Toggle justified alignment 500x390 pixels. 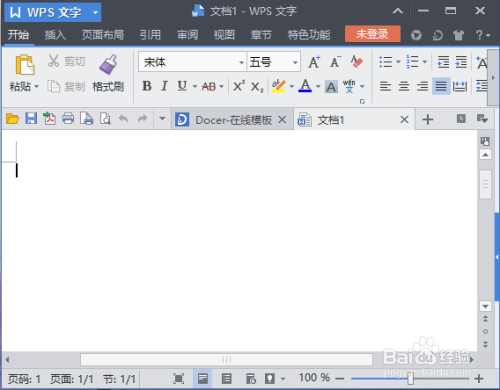pos(441,86)
